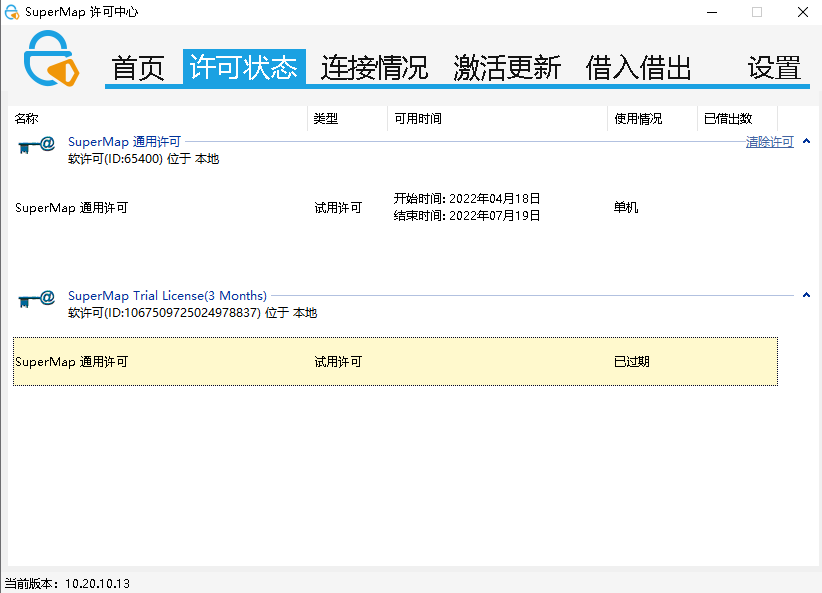Click the key icon beside SuperMap Trial License

[x=36, y=299]
